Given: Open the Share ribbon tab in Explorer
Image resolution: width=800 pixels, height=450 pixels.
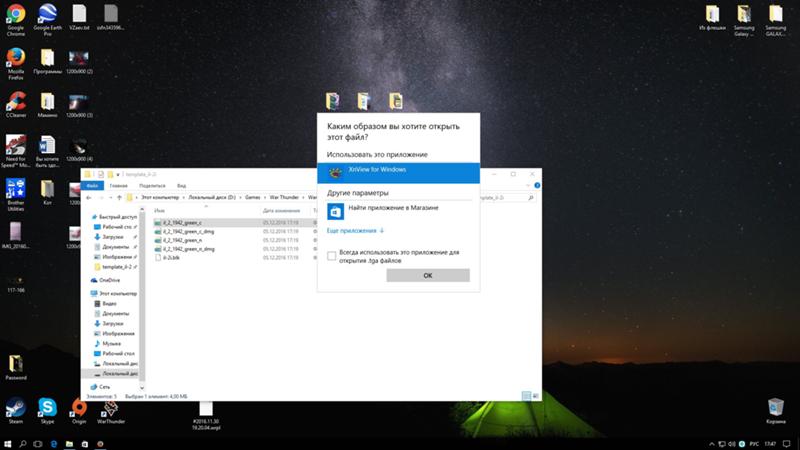Looking at the screenshot, I should 152,186.
